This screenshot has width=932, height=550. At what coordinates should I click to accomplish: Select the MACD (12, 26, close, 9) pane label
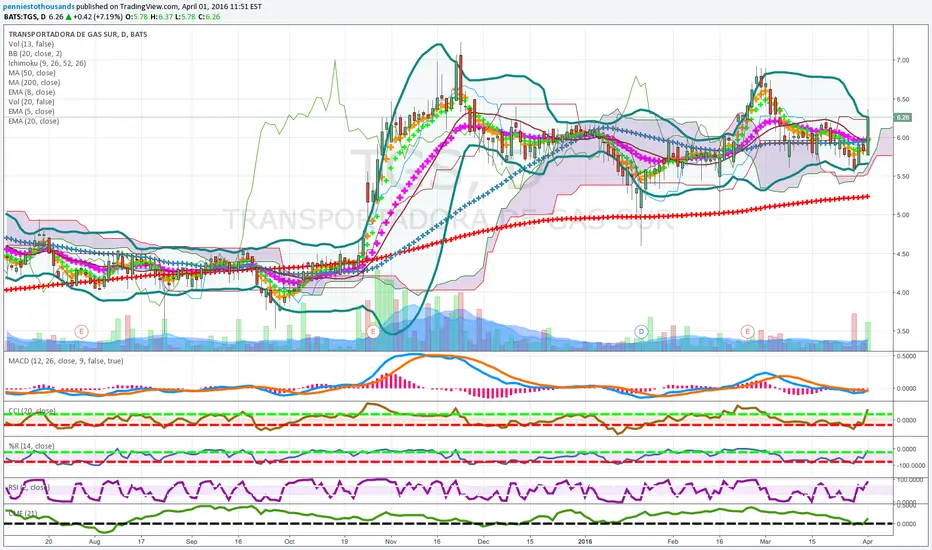coord(66,361)
